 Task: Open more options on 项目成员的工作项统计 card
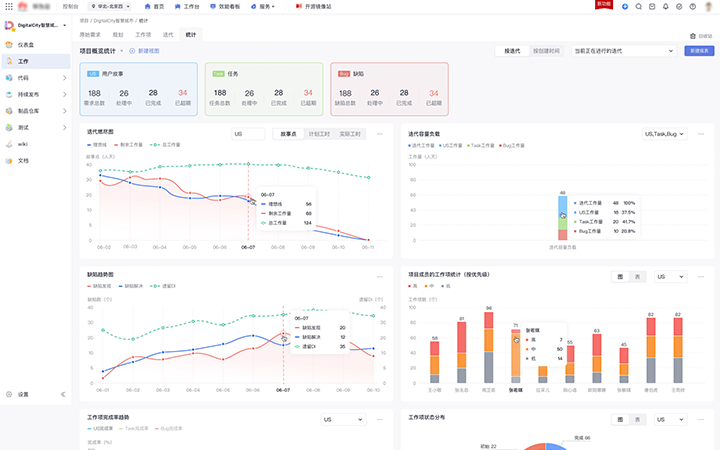pyautogui.click(x=701, y=276)
